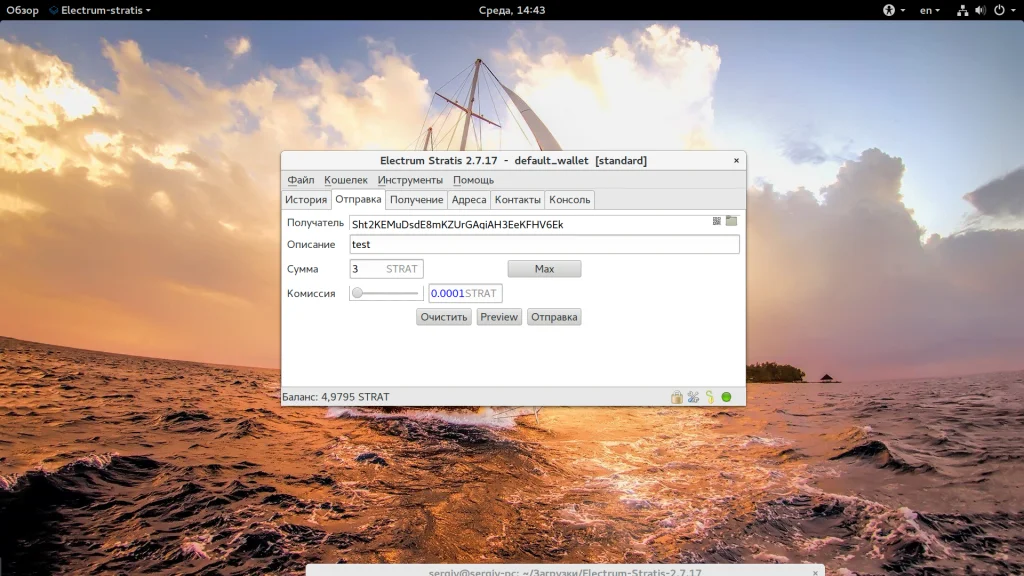1024x576 pixels.
Task: Open the accessibility menu in top bar
Action: (x=888, y=10)
